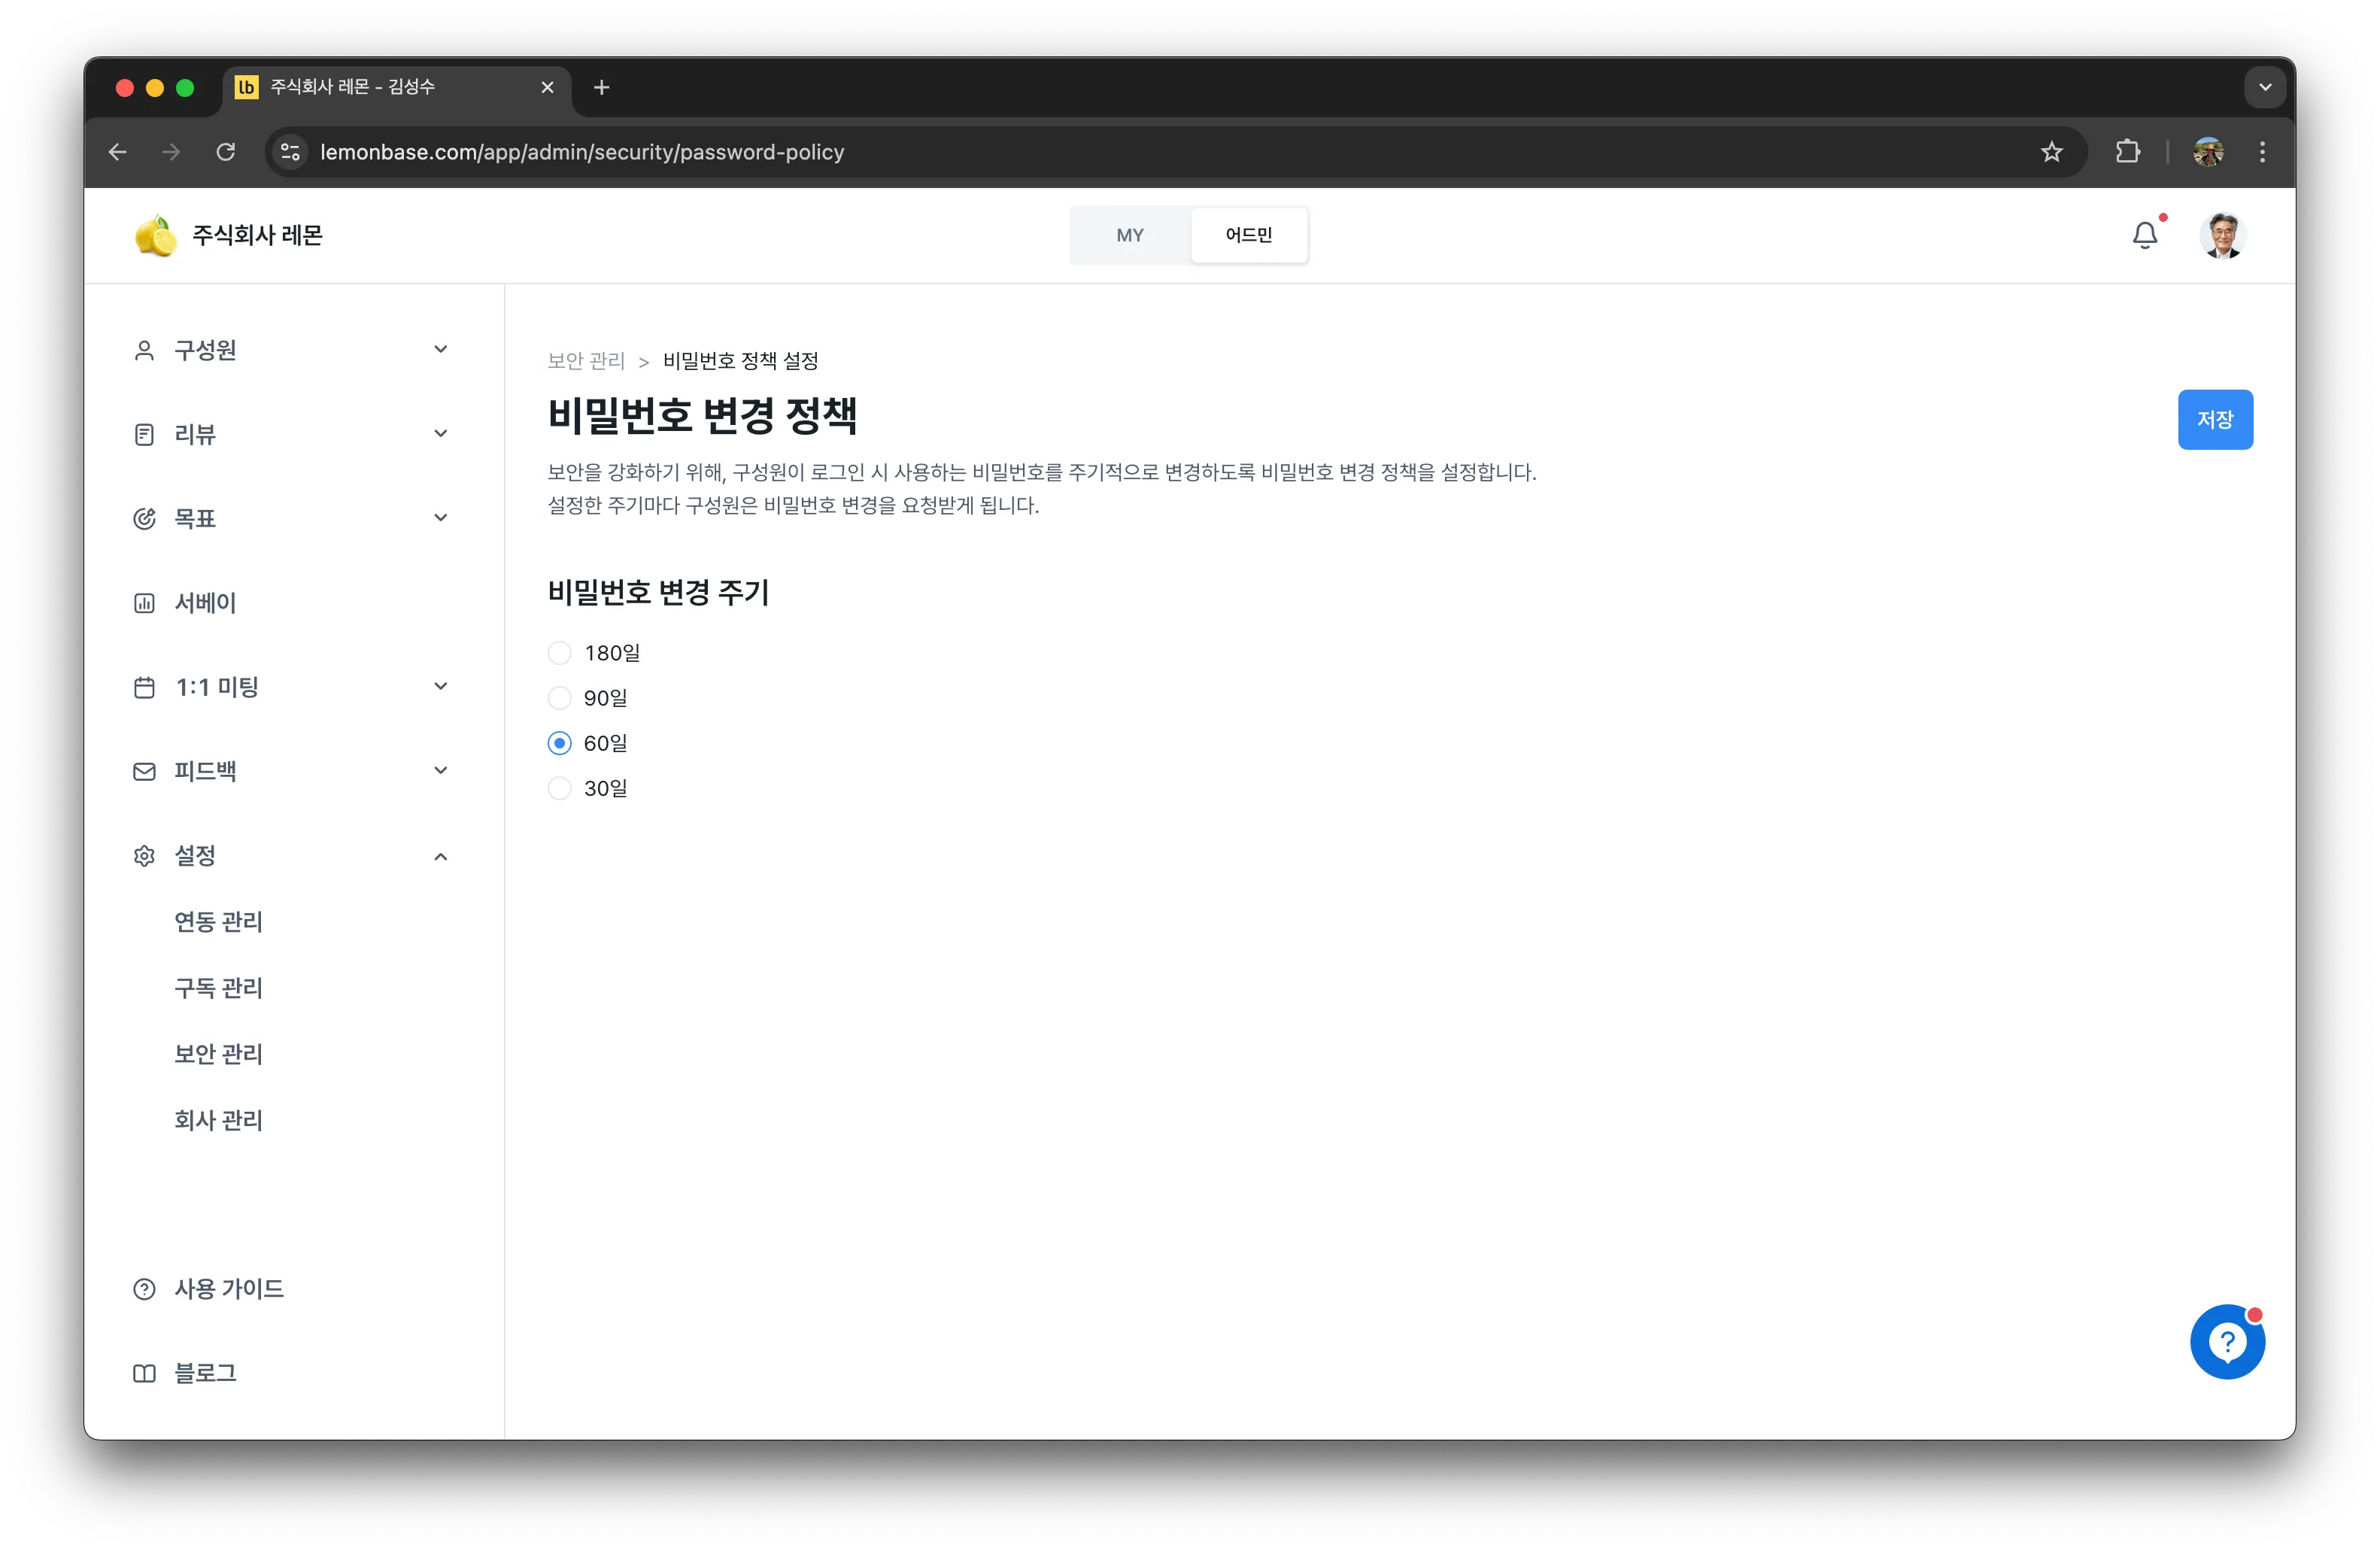Bookmark this page with the star icon
Screen dimensions: 2380x1551
click(2052, 152)
